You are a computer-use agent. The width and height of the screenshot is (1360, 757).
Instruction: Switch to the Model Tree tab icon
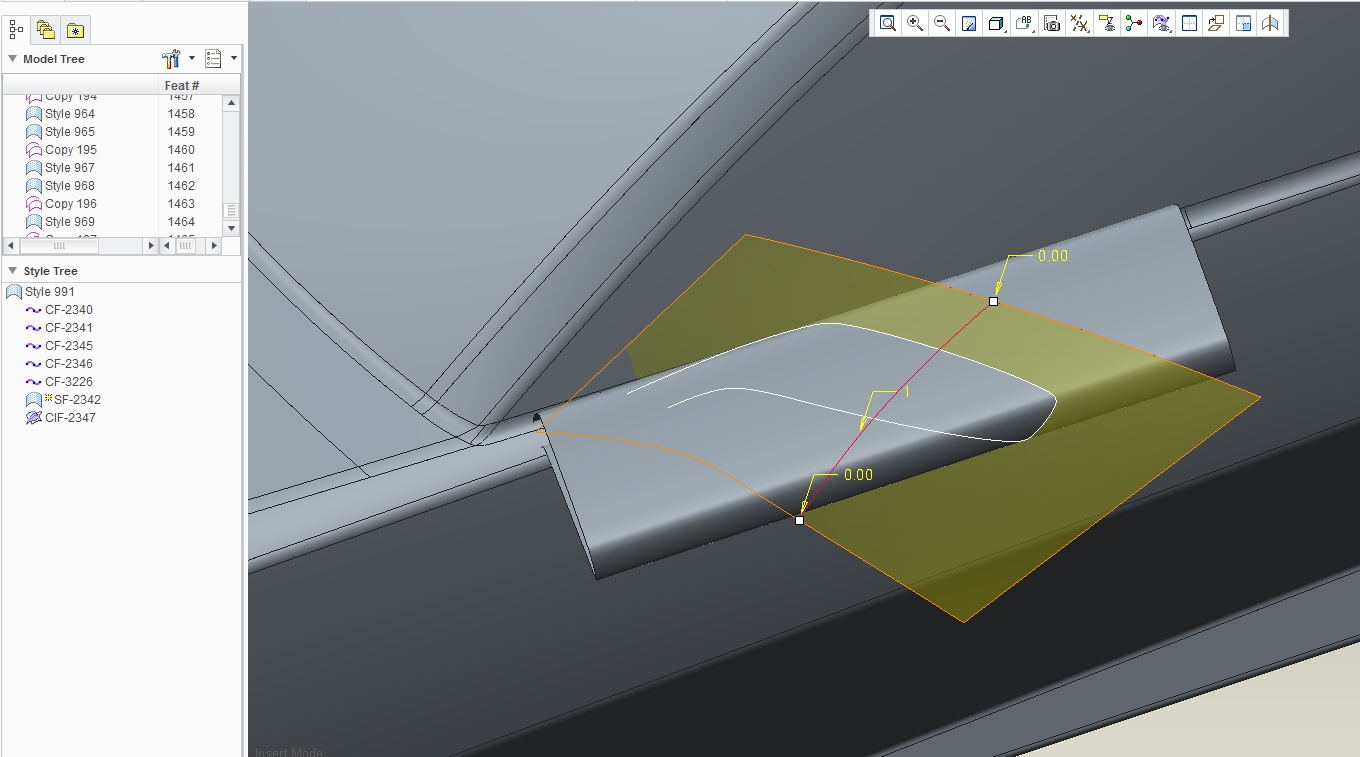tap(16, 30)
